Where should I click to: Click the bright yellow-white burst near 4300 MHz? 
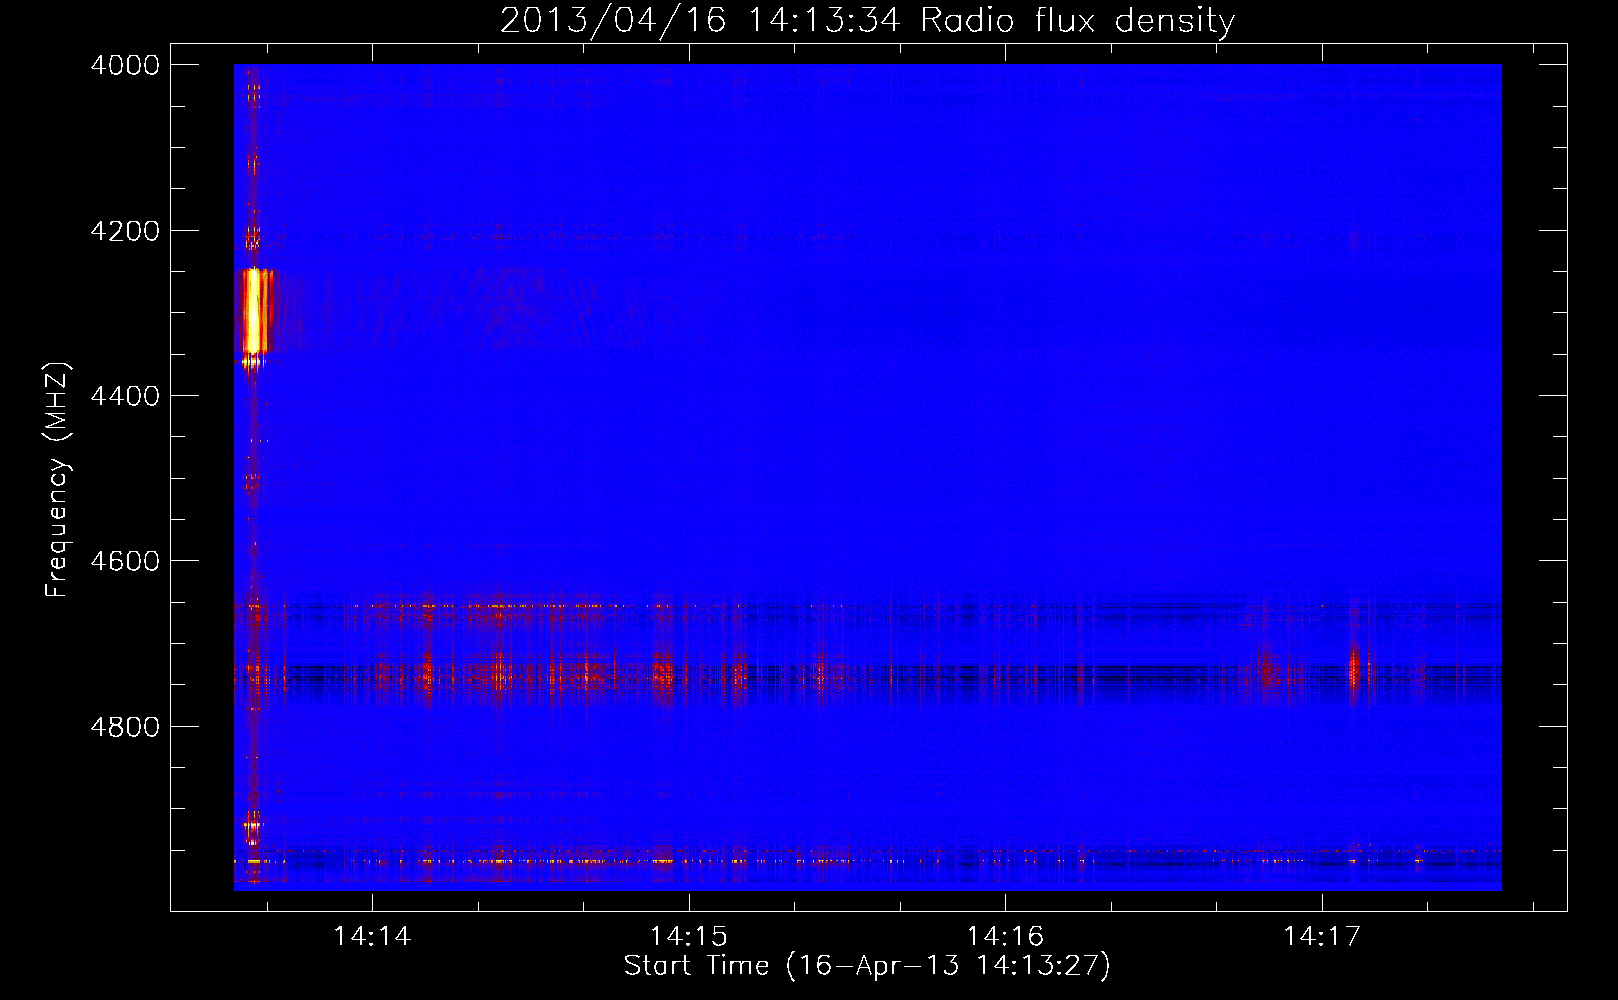254,311
